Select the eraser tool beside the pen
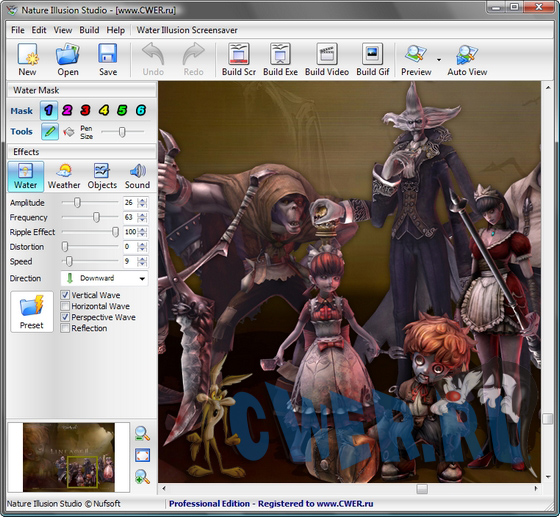 (x=69, y=132)
